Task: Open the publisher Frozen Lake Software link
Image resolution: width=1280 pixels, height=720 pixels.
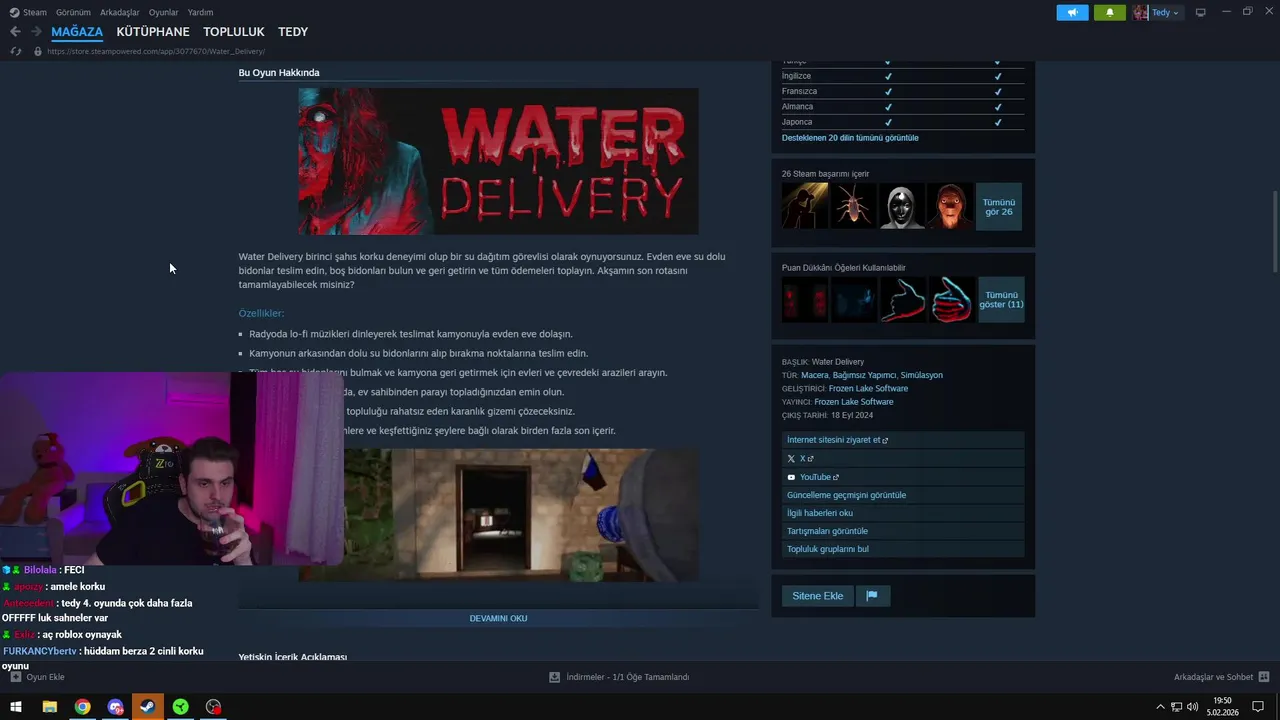Action: point(854,402)
